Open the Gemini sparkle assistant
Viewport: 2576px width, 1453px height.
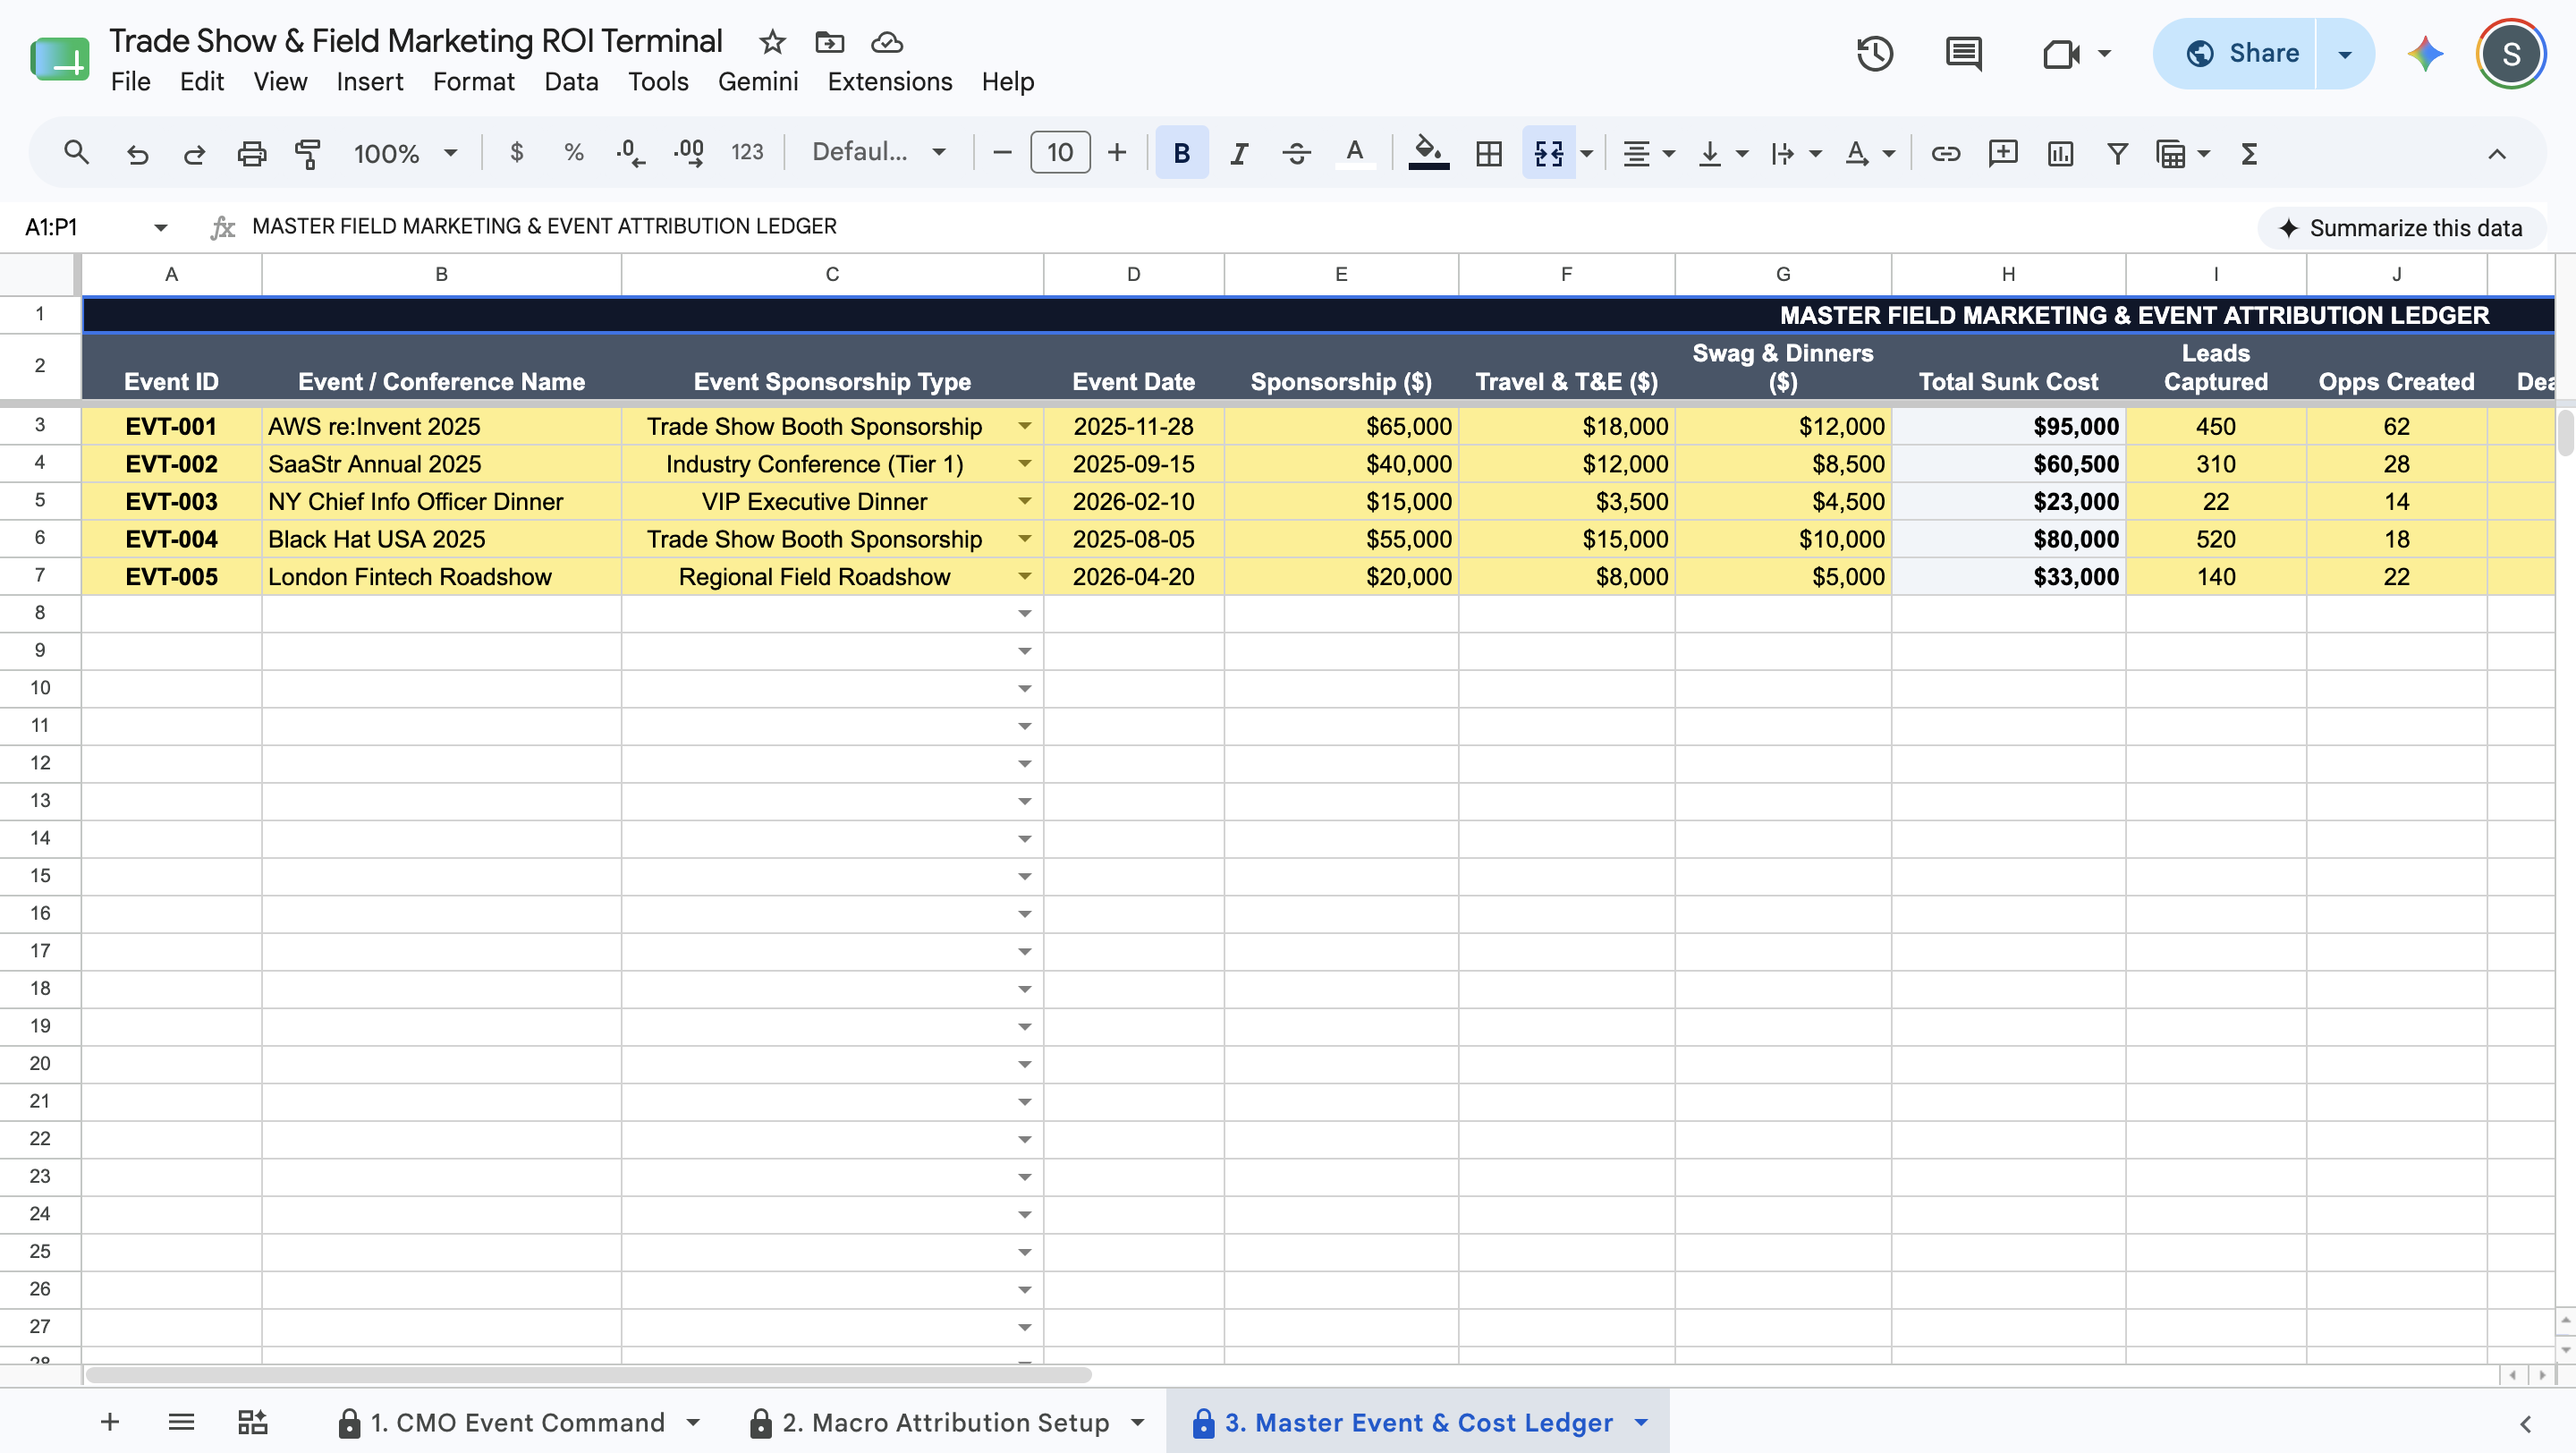(2424, 53)
